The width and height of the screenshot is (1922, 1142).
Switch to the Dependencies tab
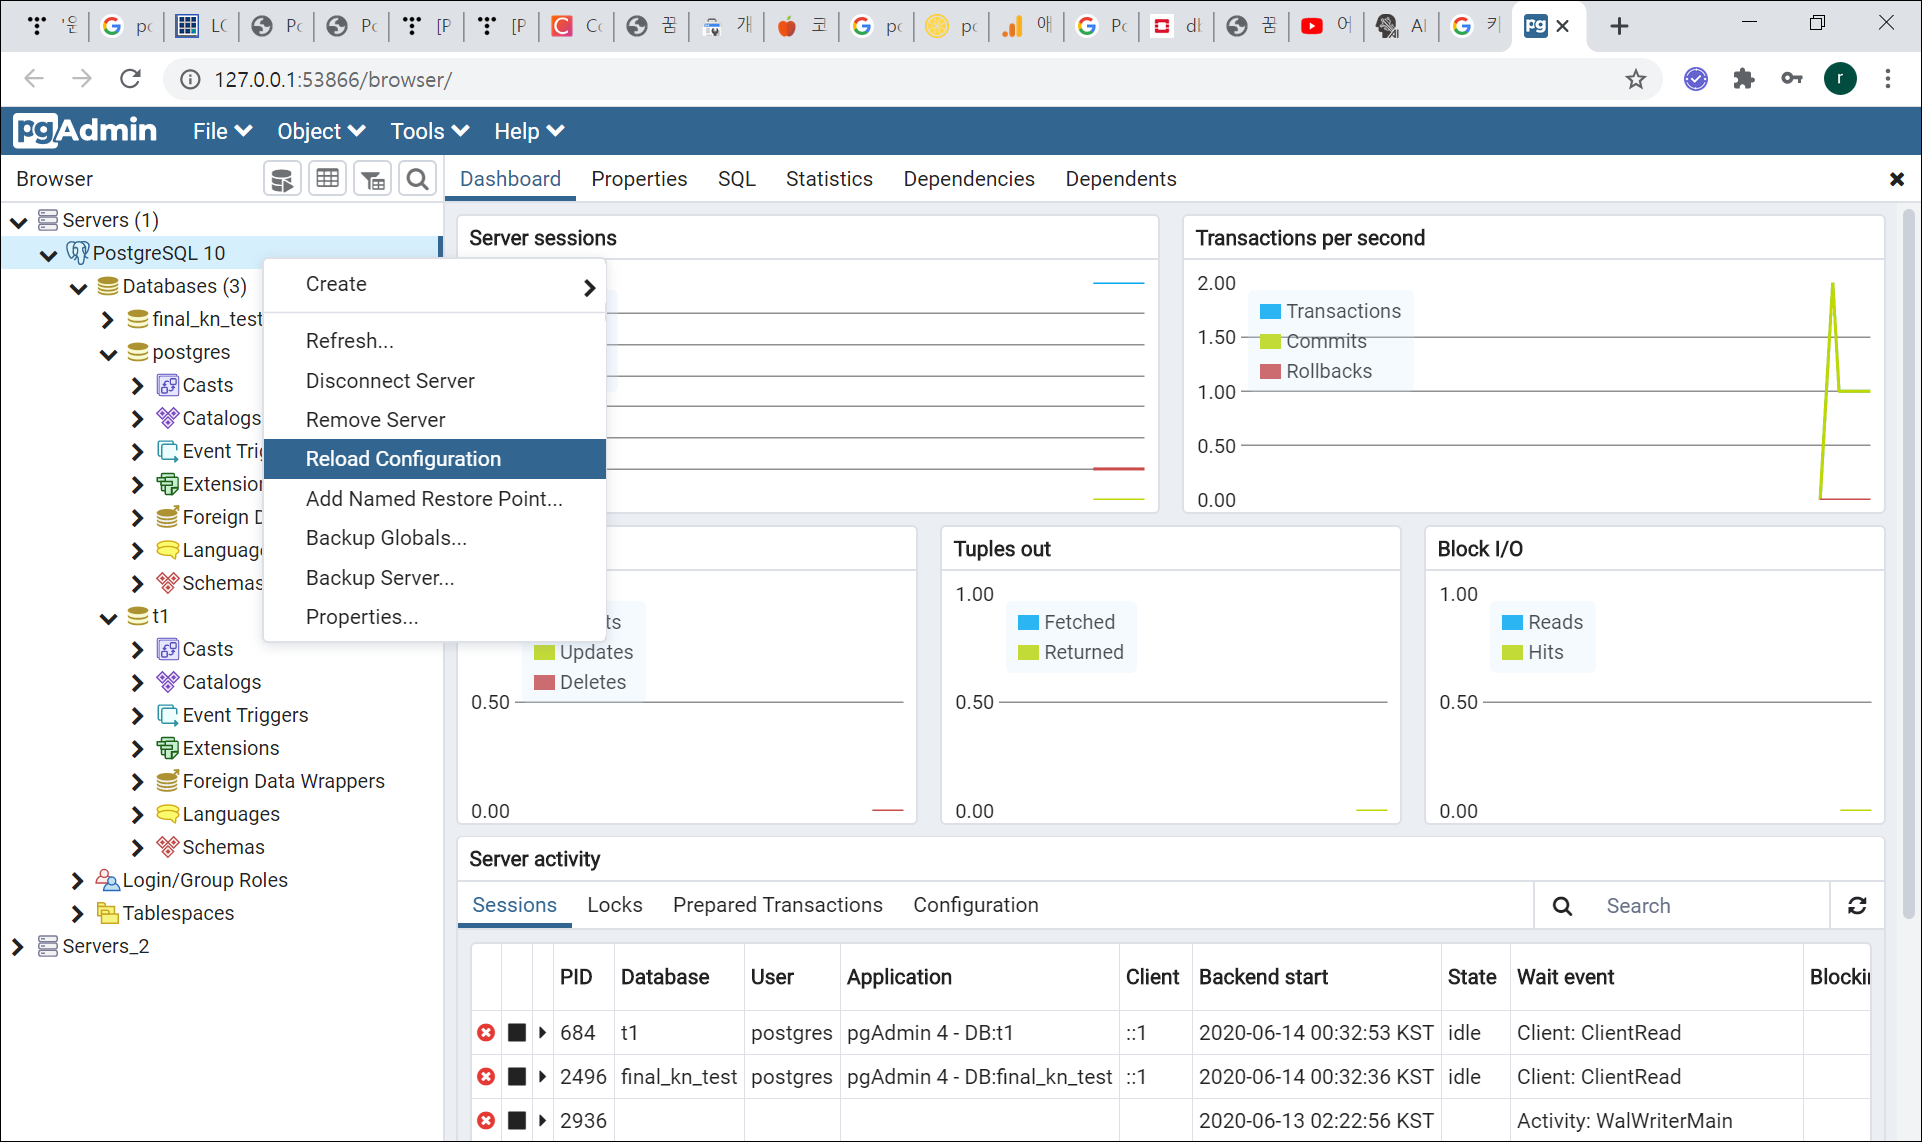tap(969, 179)
